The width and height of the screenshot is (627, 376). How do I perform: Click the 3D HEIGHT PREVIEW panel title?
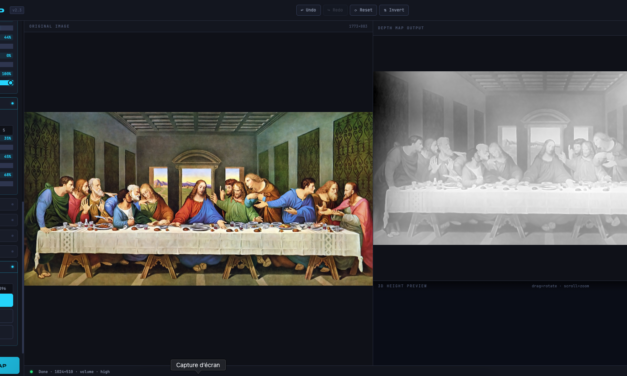pyautogui.click(x=402, y=286)
